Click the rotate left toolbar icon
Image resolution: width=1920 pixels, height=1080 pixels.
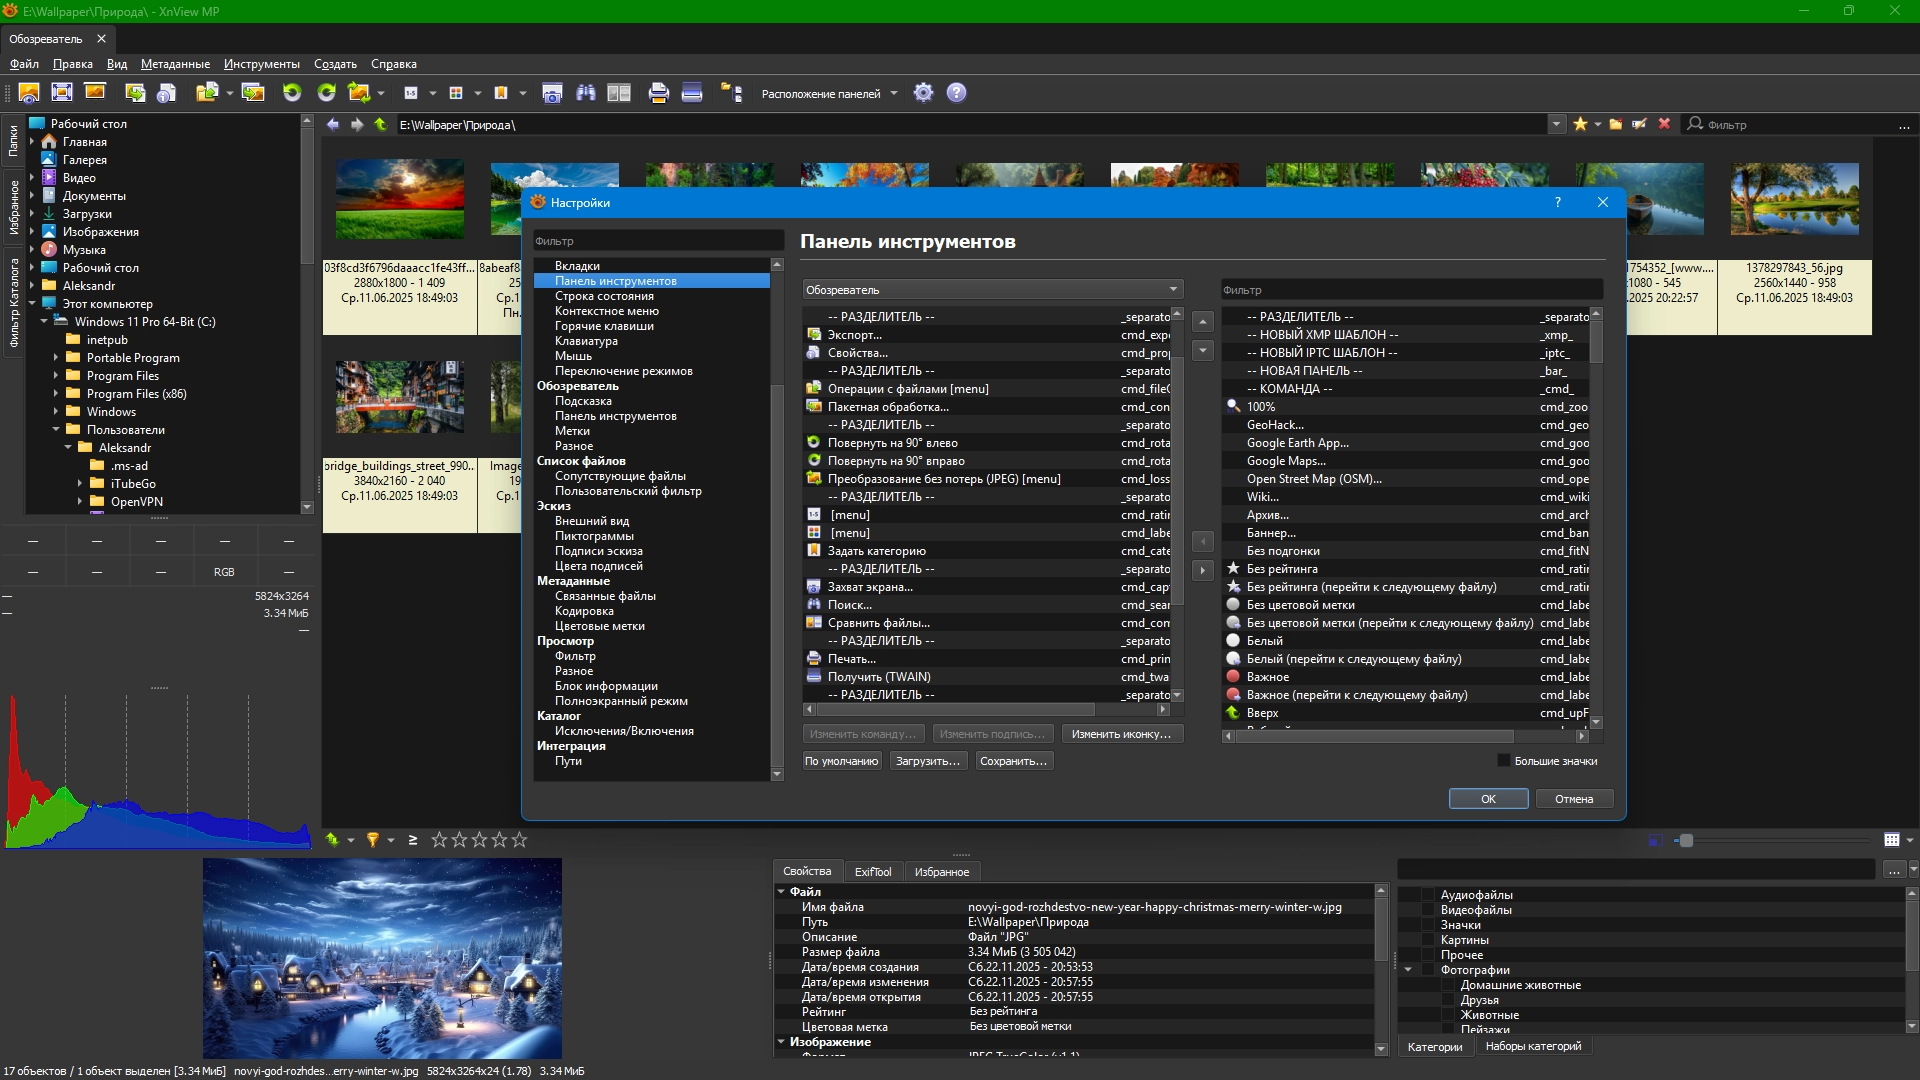tap(292, 93)
